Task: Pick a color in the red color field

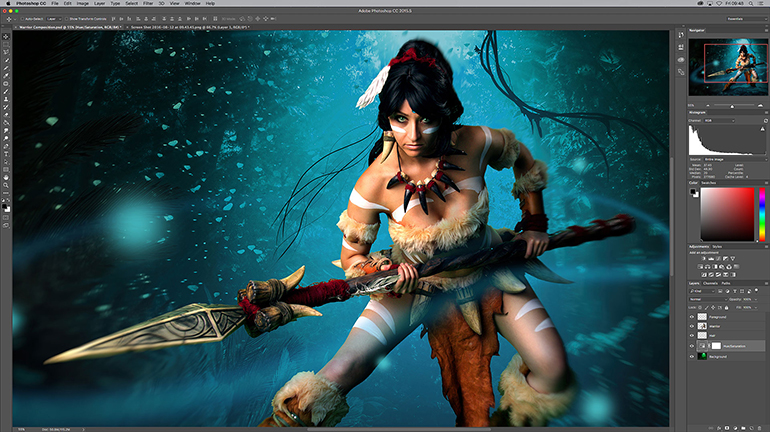Action: click(x=727, y=215)
